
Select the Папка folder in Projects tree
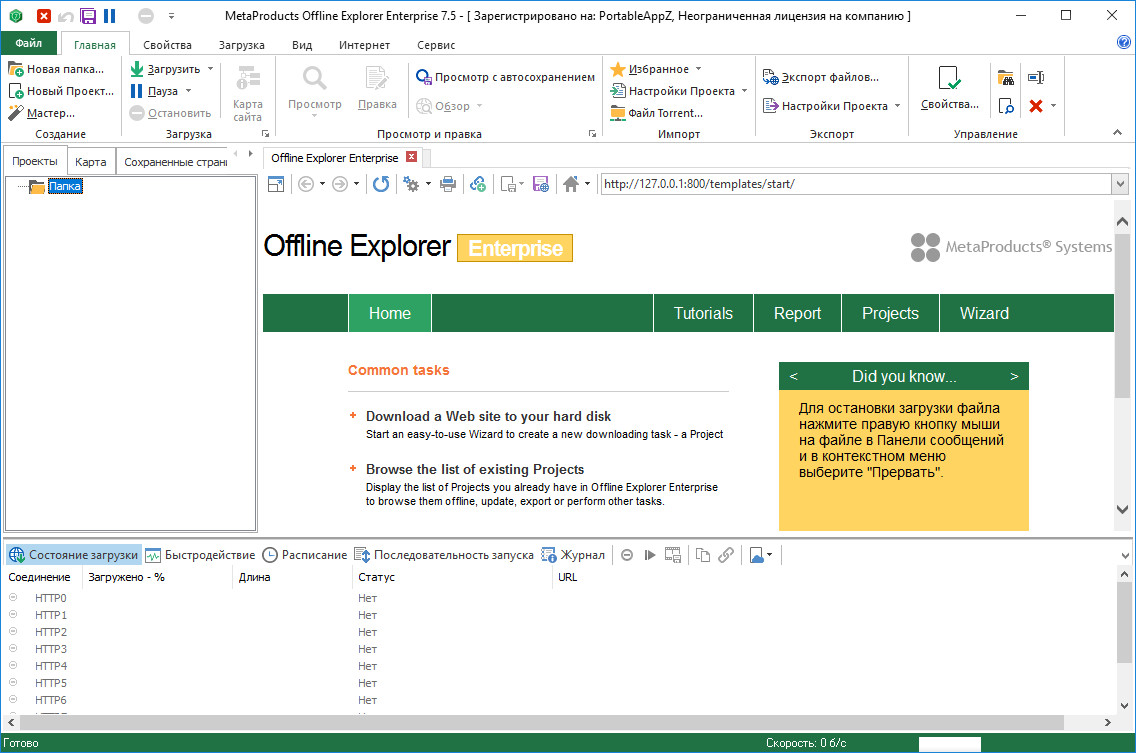pyautogui.click(x=65, y=186)
